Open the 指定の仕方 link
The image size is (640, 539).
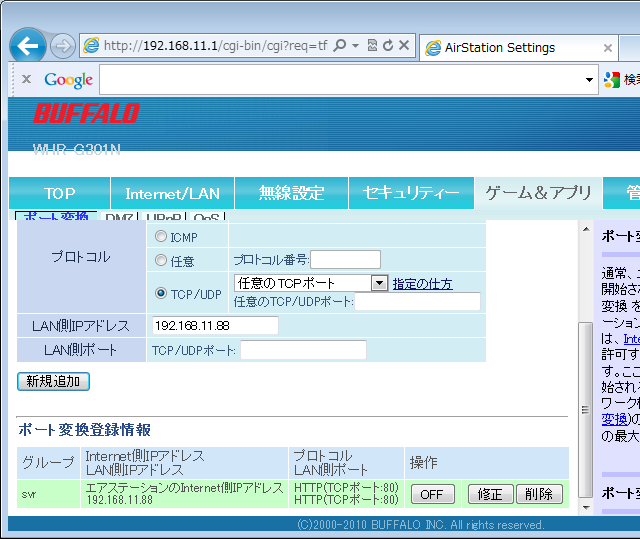tap(422, 284)
